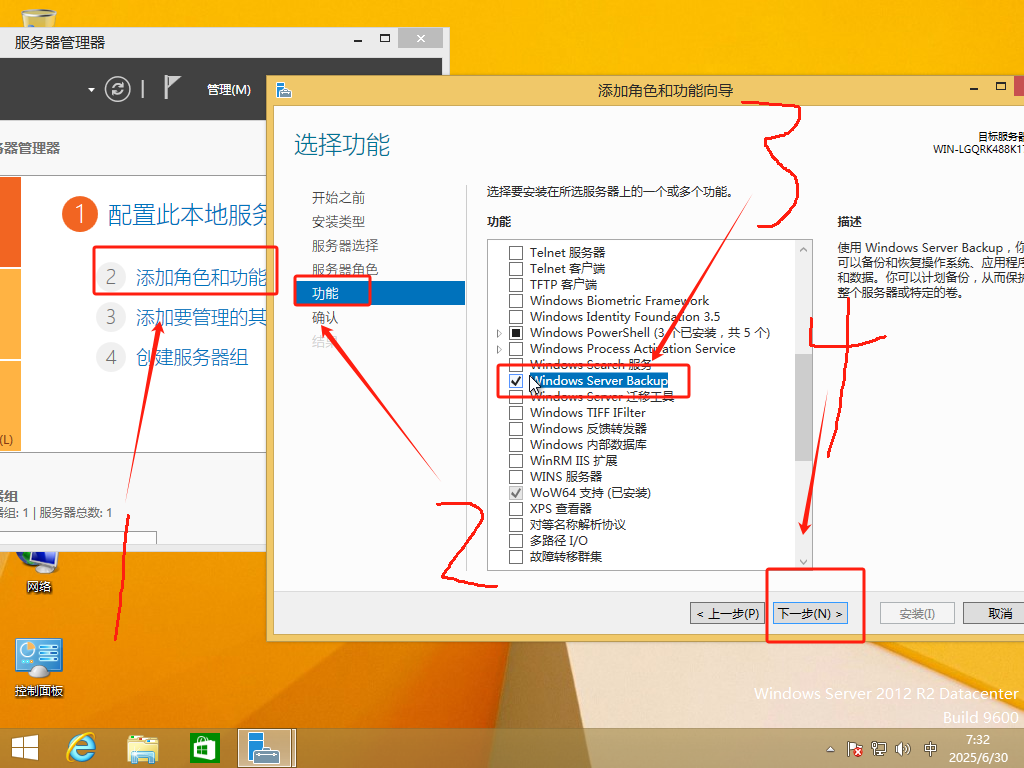Expand the Windows PowerShell tree node
Screen dimensions: 1024x768
[500, 333]
